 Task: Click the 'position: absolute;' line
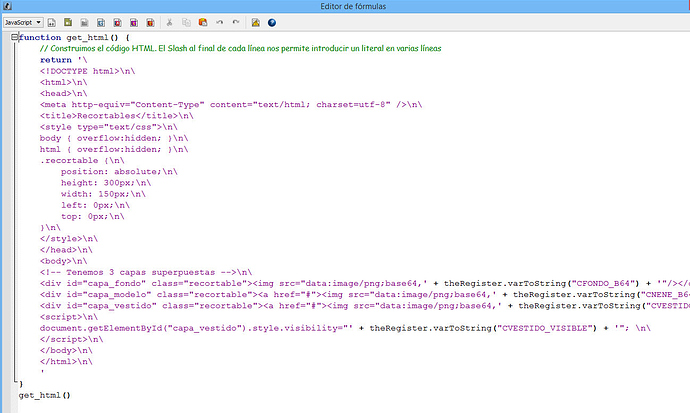[x=119, y=172]
